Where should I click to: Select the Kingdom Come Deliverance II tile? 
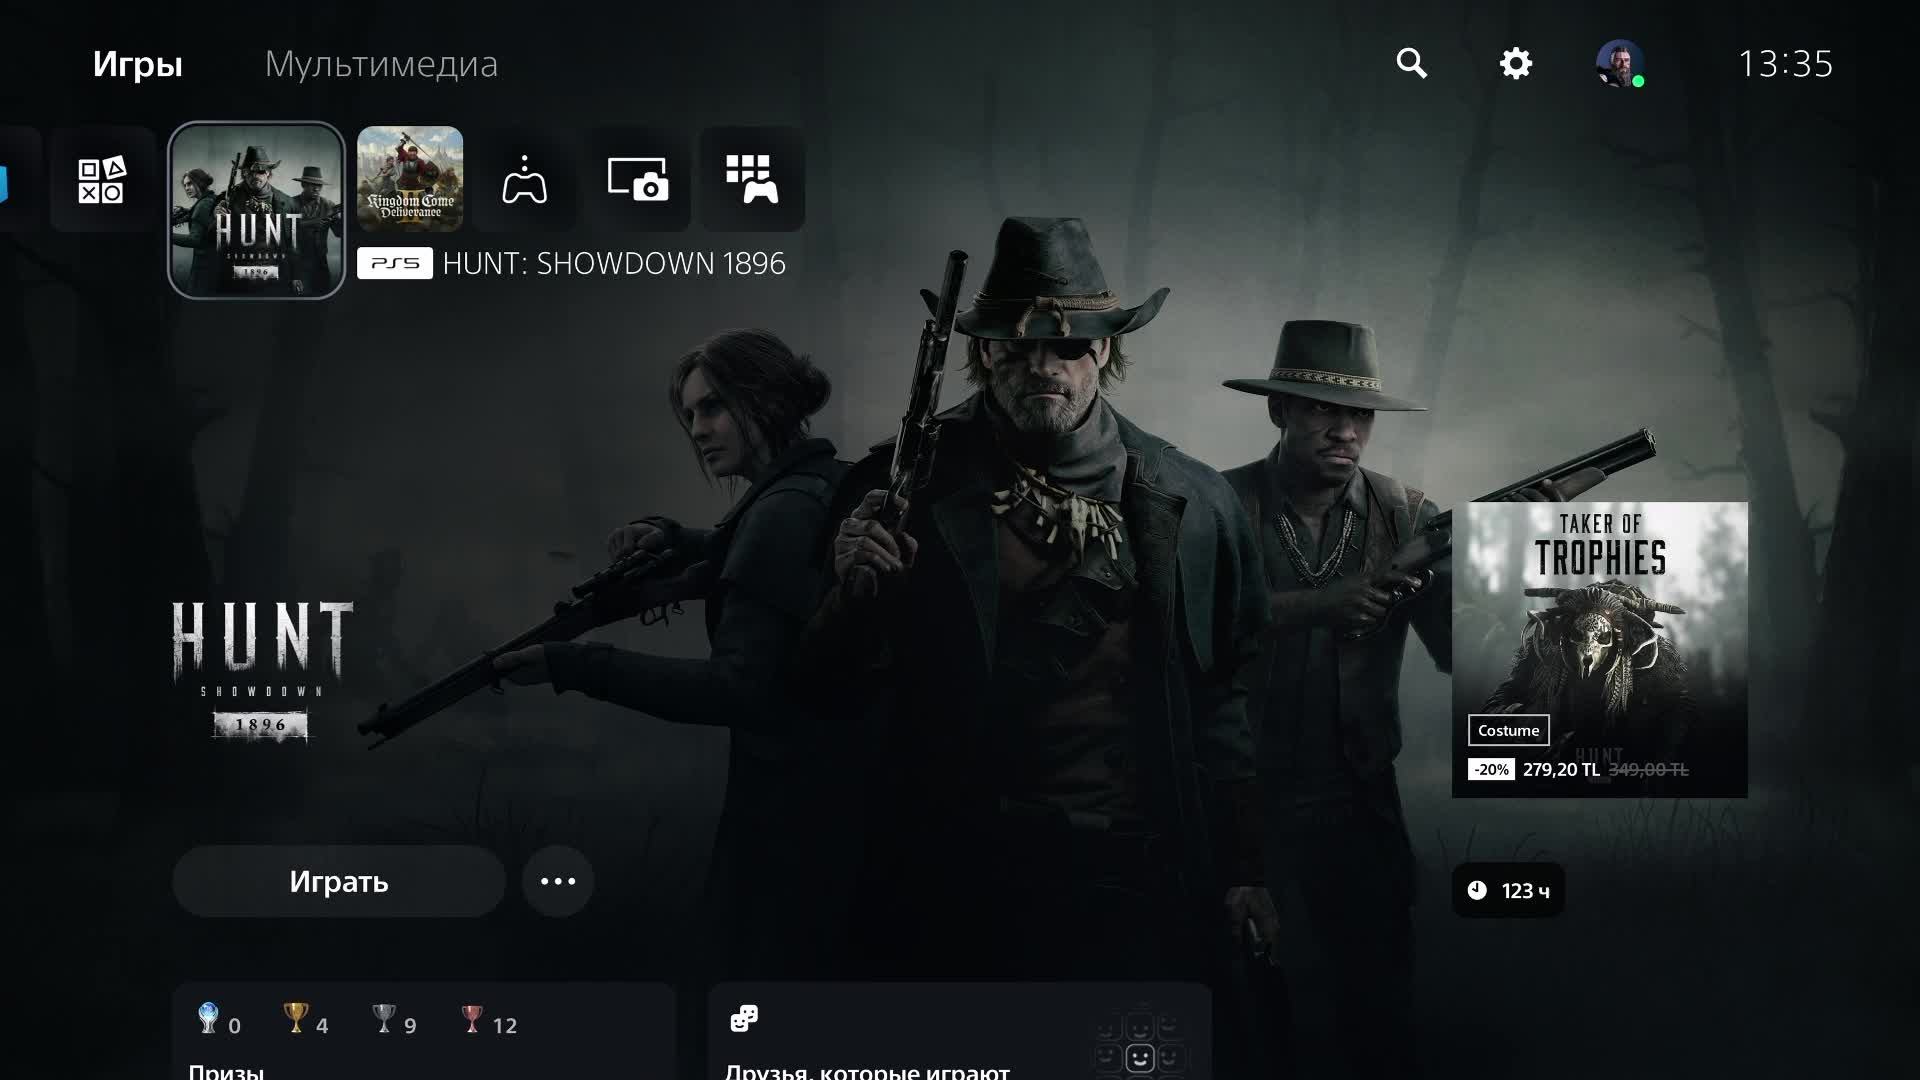tap(410, 179)
